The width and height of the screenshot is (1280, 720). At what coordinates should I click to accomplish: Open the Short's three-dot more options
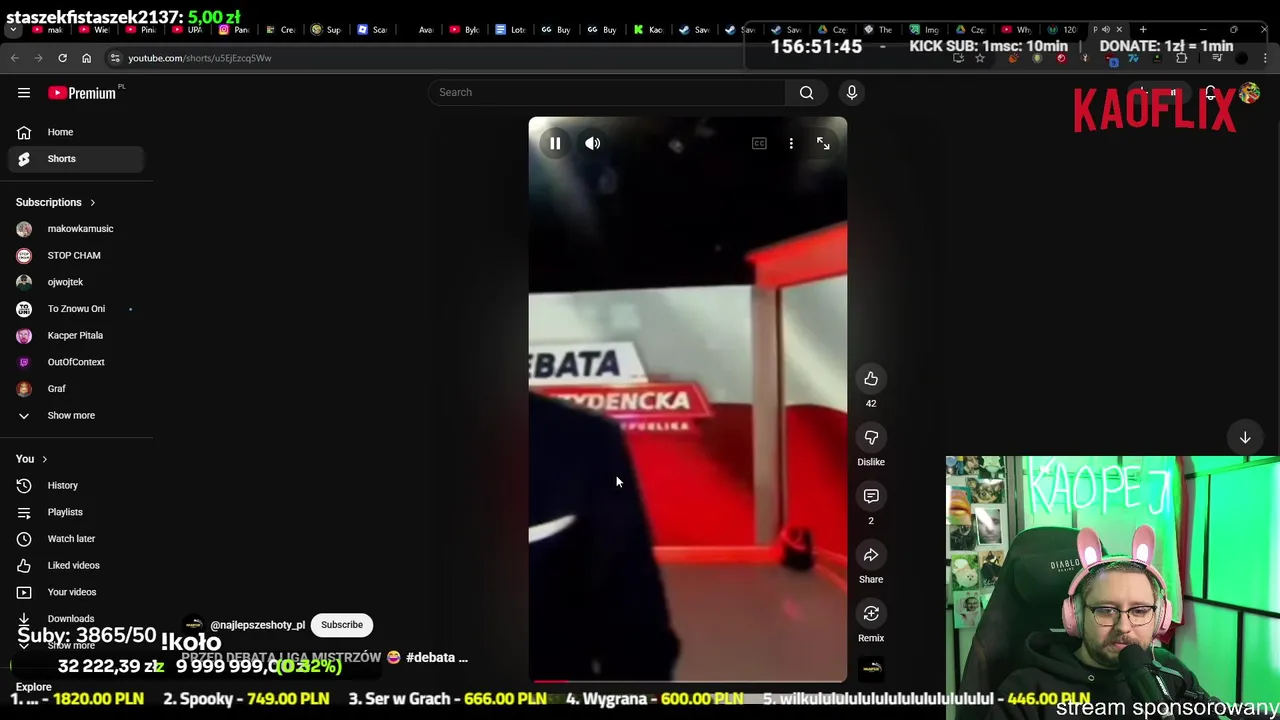pos(791,143)
